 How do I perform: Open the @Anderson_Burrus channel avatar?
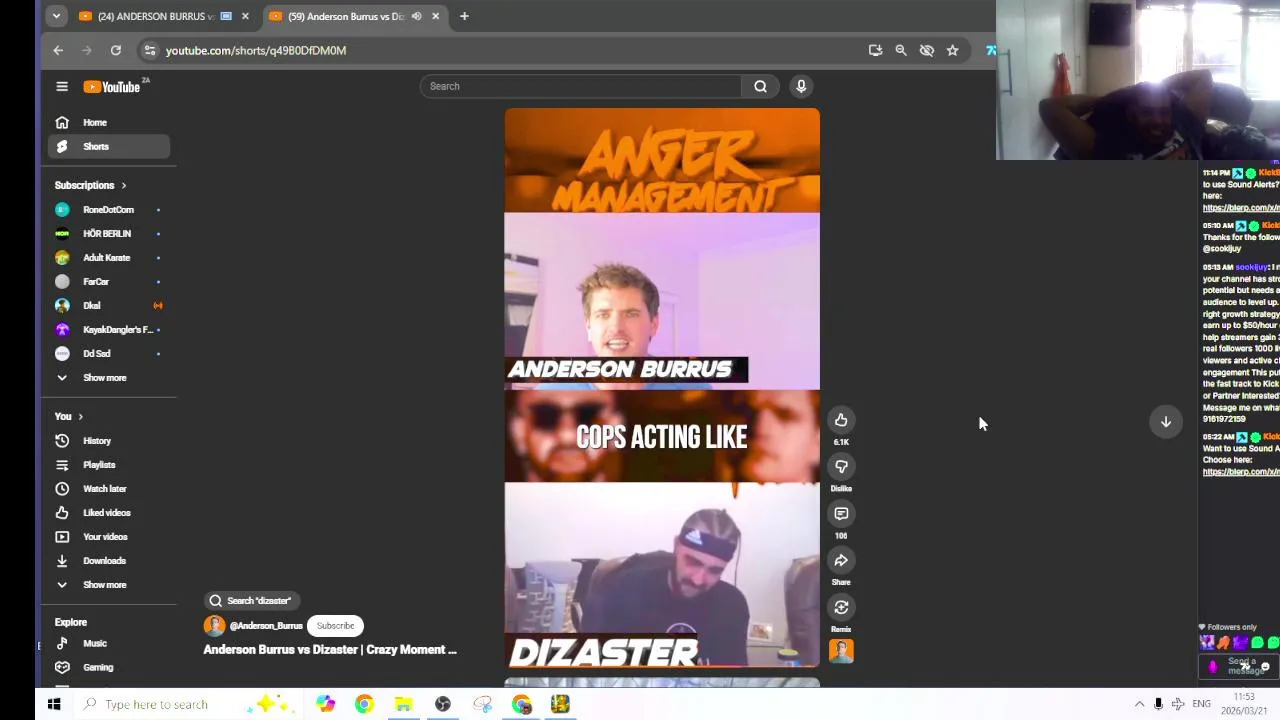[x=214, y=626]
